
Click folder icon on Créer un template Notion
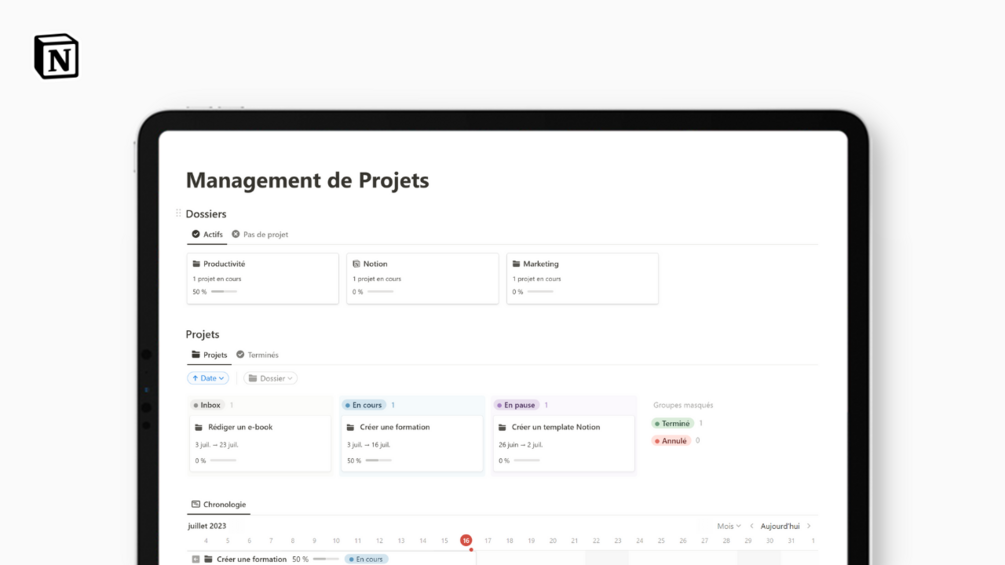click(502, 427)
